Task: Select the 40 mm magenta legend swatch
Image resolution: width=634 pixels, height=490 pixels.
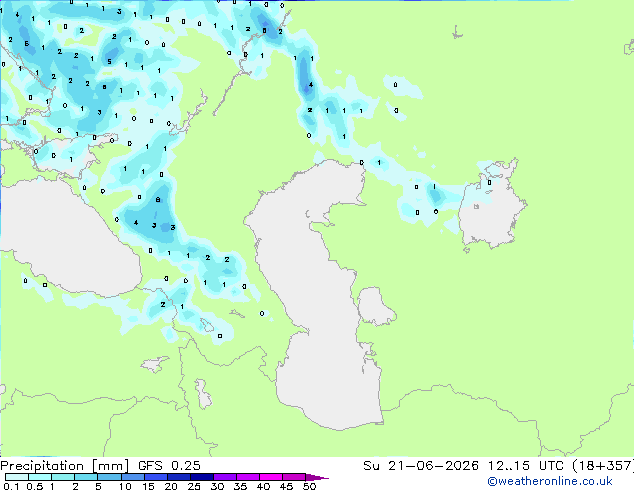Action: [x=271, y=477]
